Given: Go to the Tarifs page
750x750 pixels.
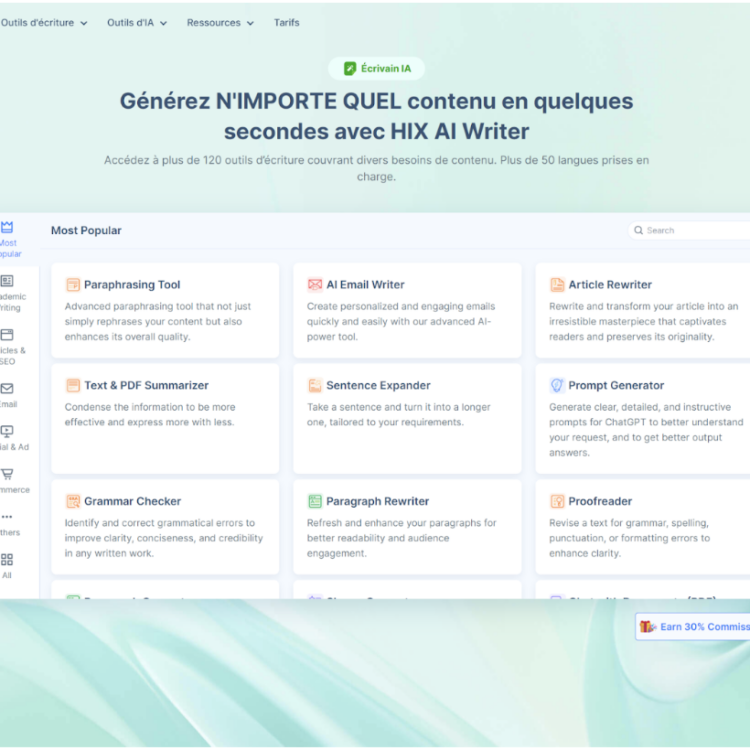Looking at the screenshot, I should click(287, 22).
